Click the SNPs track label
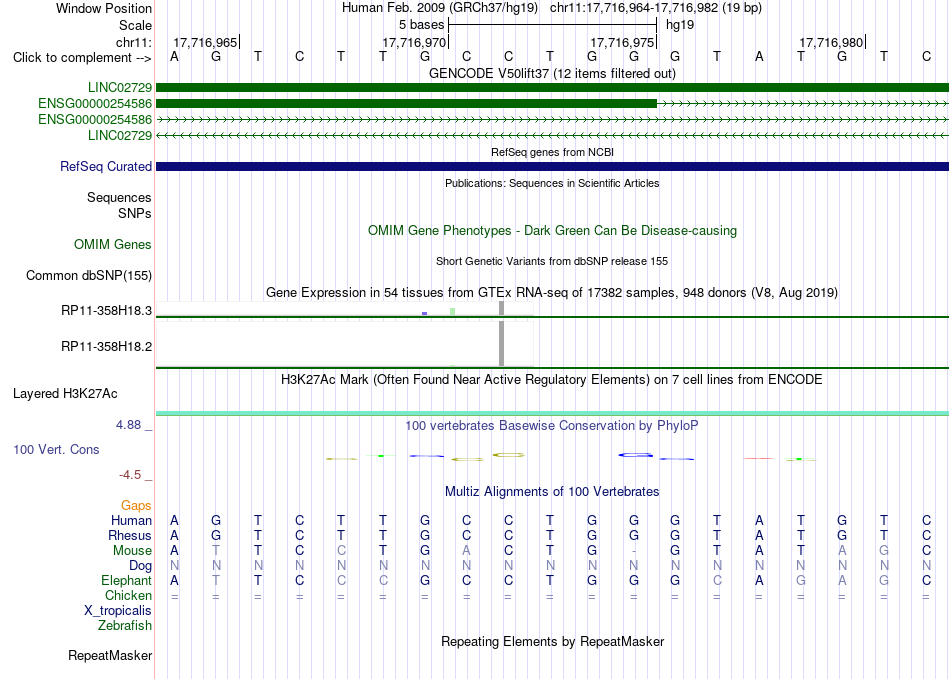 click(x=135, y=213)
